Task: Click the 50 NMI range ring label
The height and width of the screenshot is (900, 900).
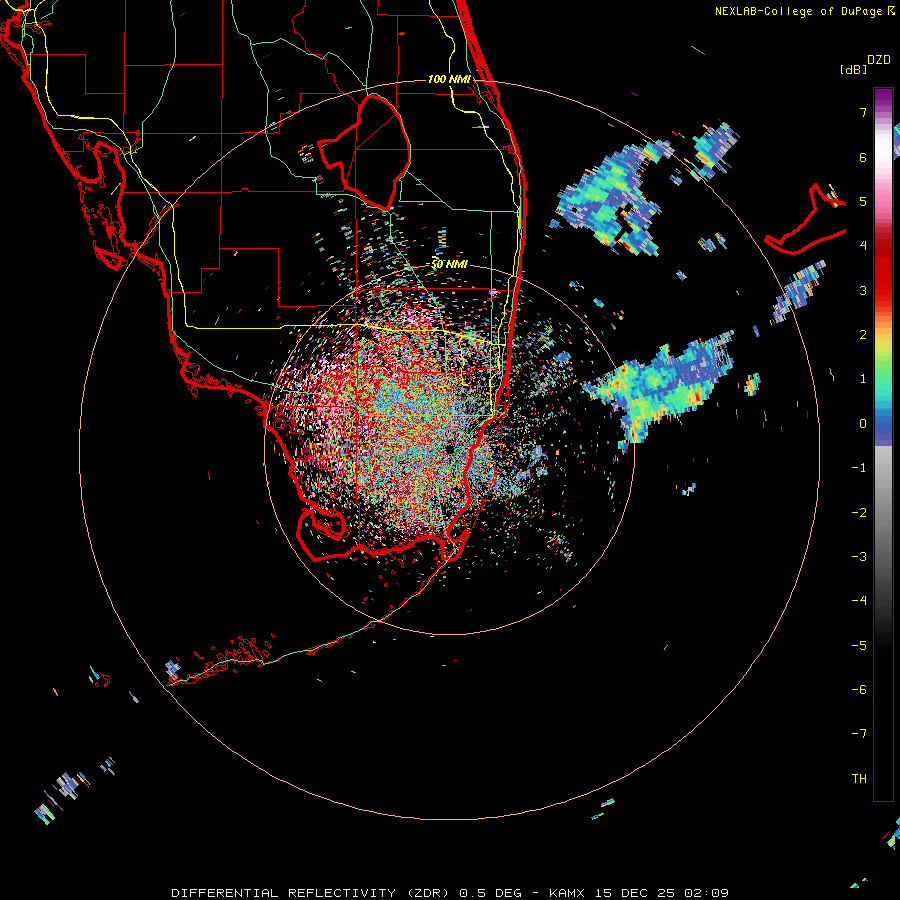Action: 449,264
